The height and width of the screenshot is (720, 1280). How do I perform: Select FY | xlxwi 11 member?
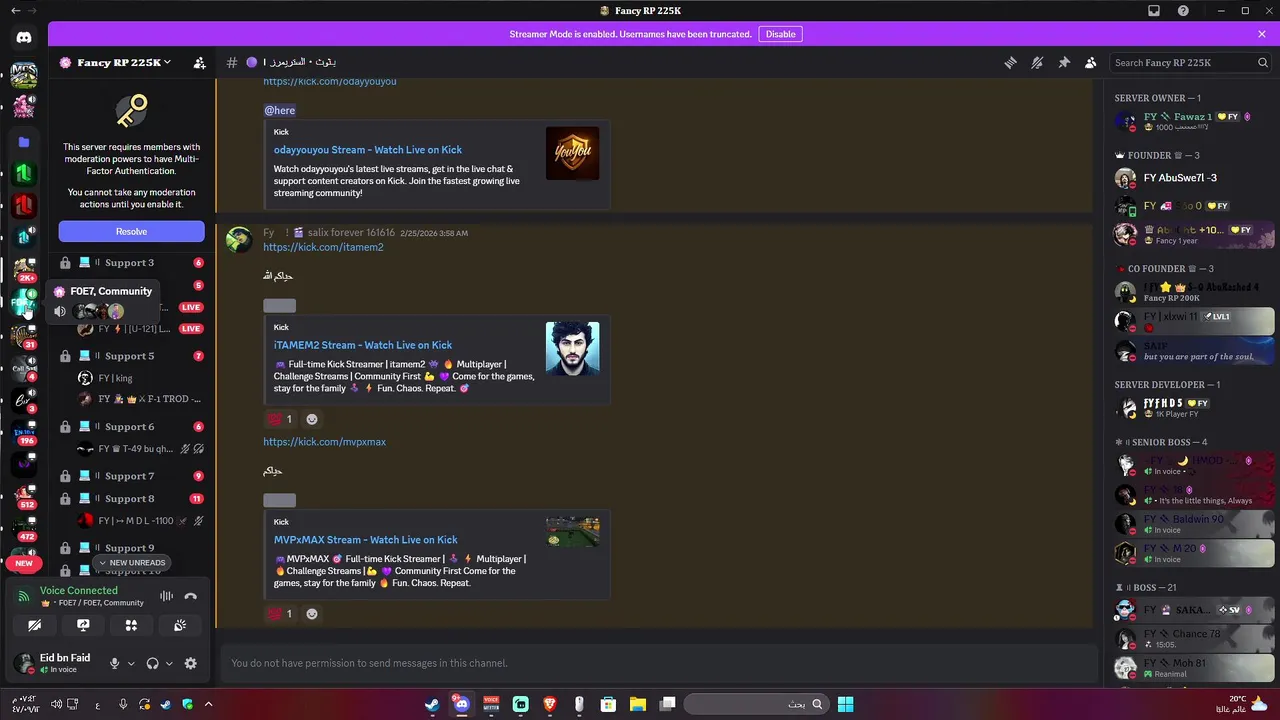pyautogui.click(x=1194, y=321)
